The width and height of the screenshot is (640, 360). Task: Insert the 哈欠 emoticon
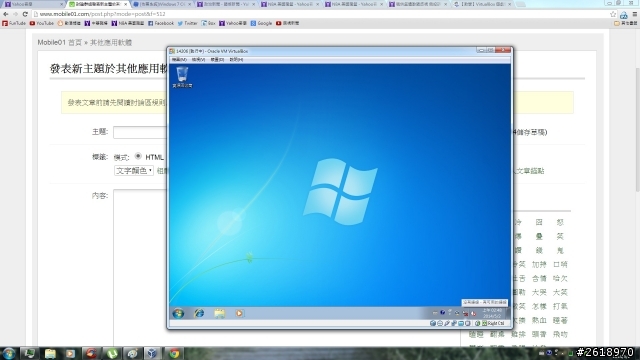coord(560,278)
